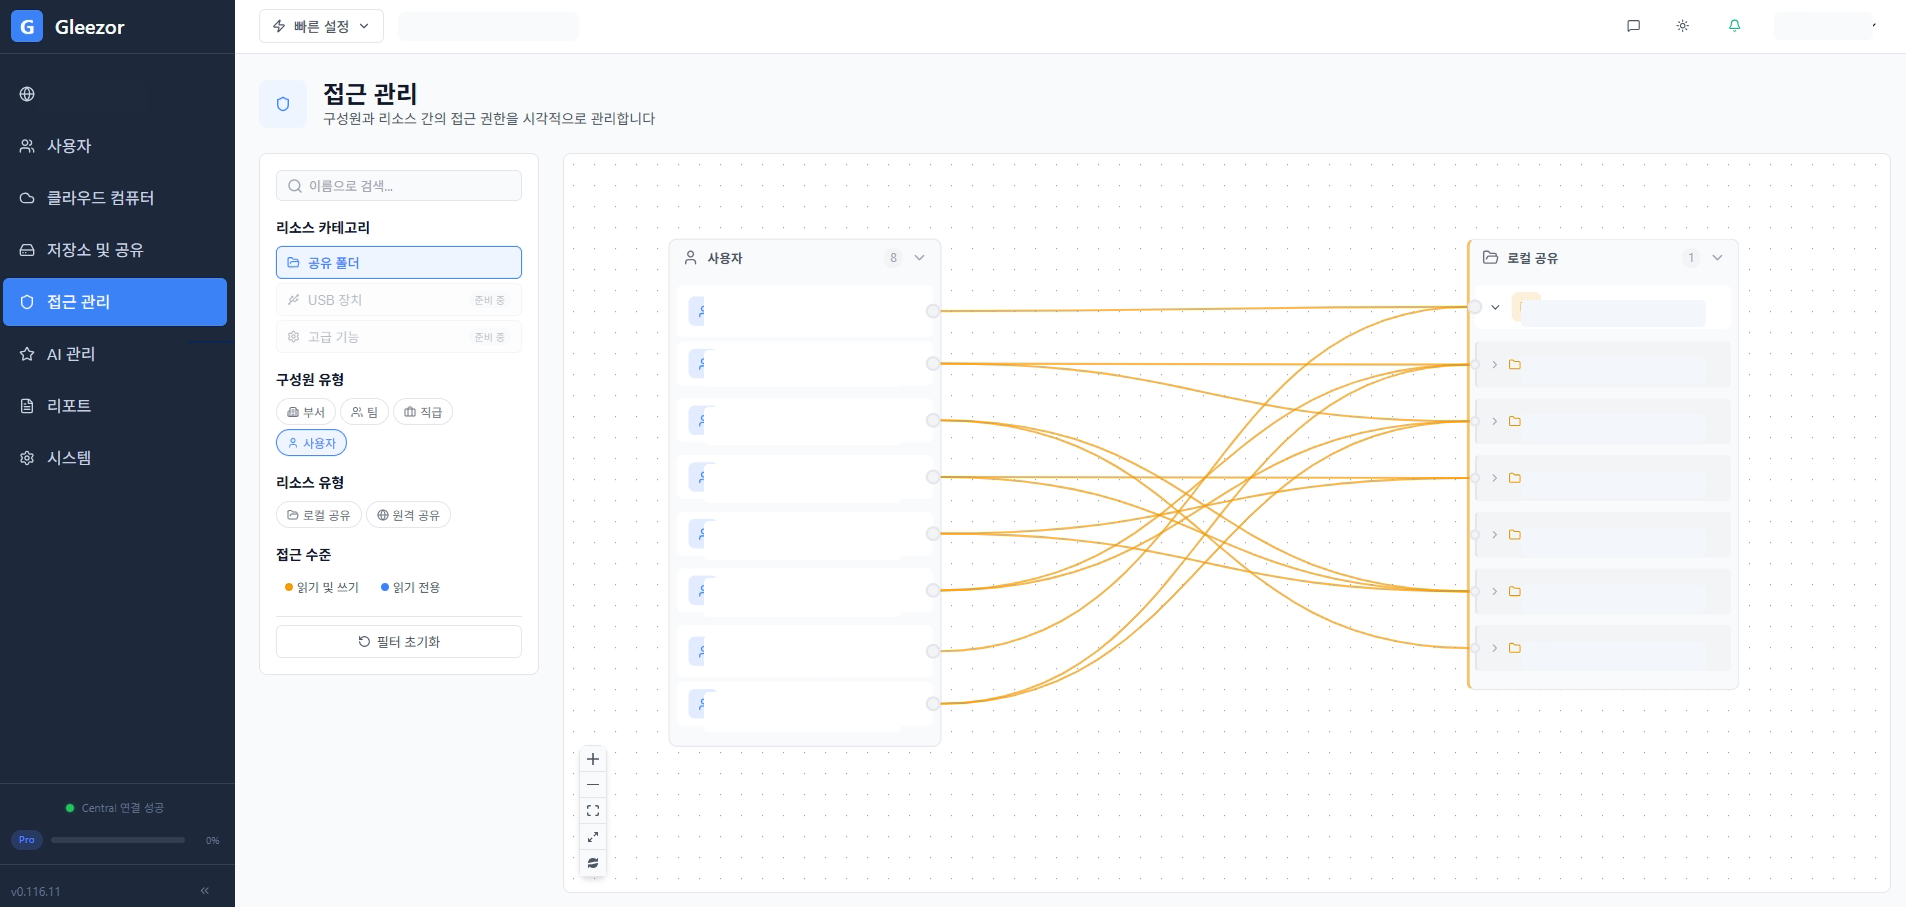Go to 클라우드 컴퓨터 in sidebar
Image resolution: width=1906 pixels, height=907 pixels.
coord(115,198)
